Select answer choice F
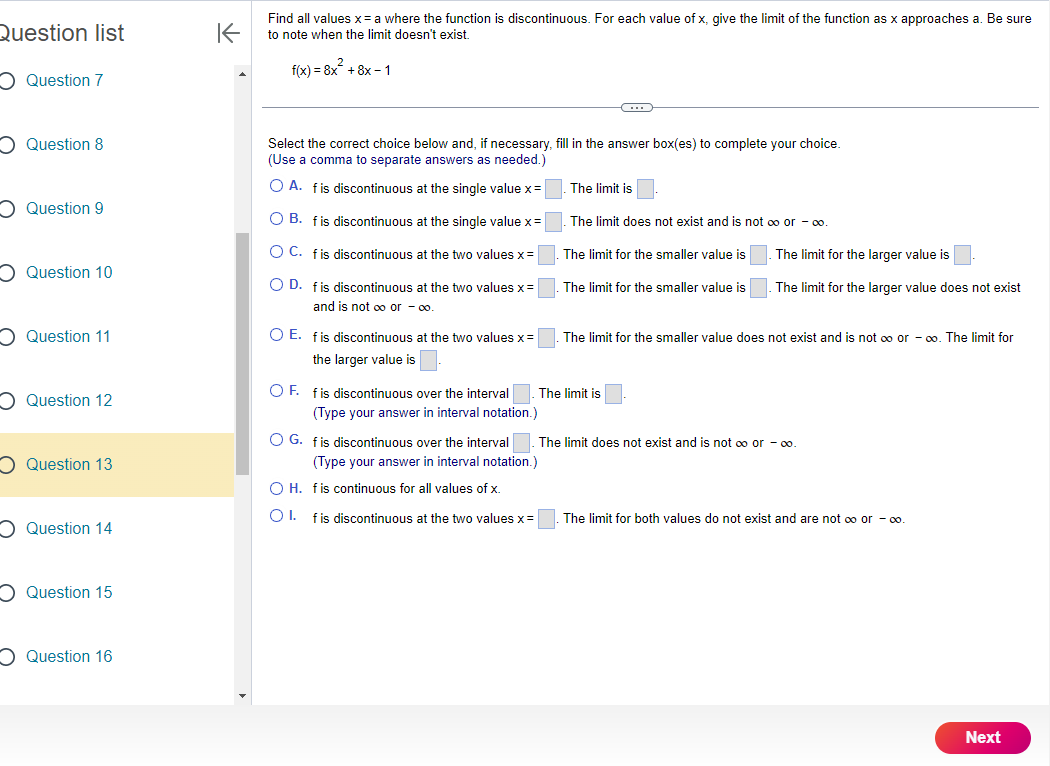1050x766 pixels. [276, 391]
